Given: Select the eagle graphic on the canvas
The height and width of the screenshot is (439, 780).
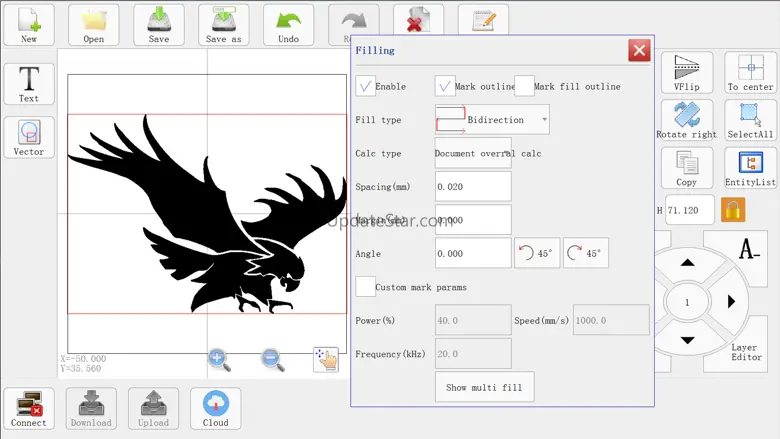Looking at the screenshot, I should click(x=206, y=214).
